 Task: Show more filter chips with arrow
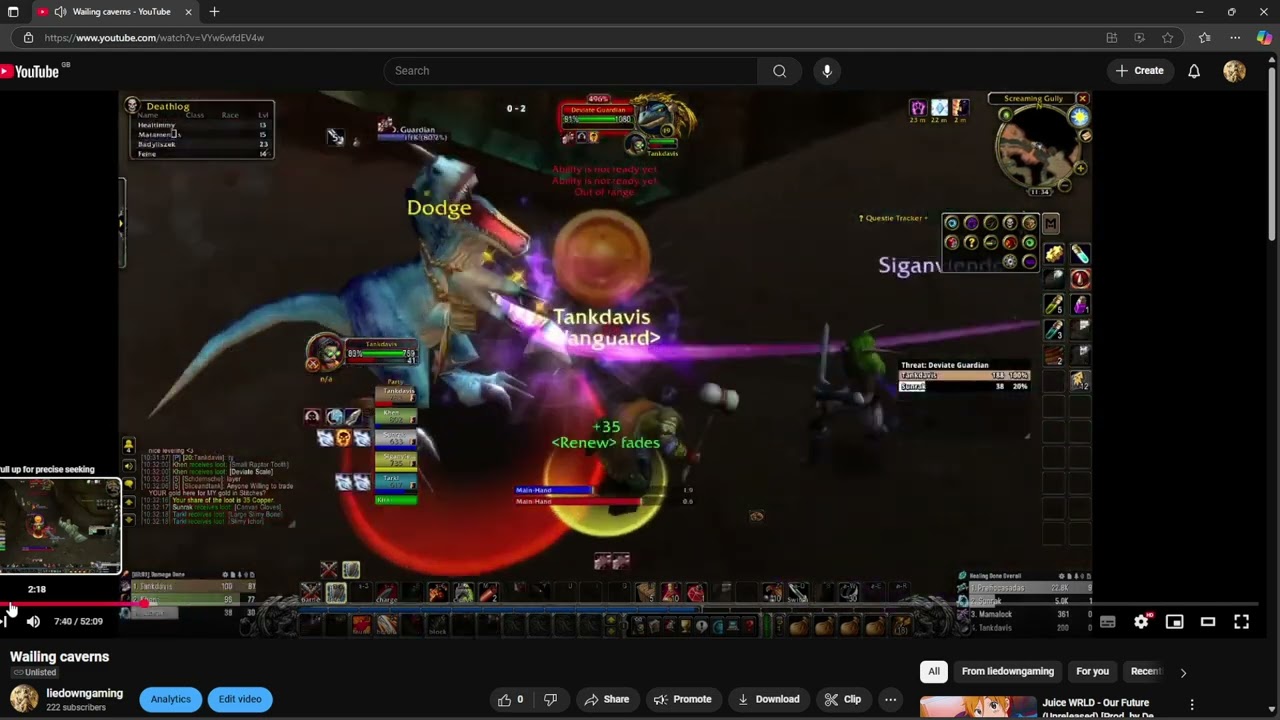[1183, 673]
